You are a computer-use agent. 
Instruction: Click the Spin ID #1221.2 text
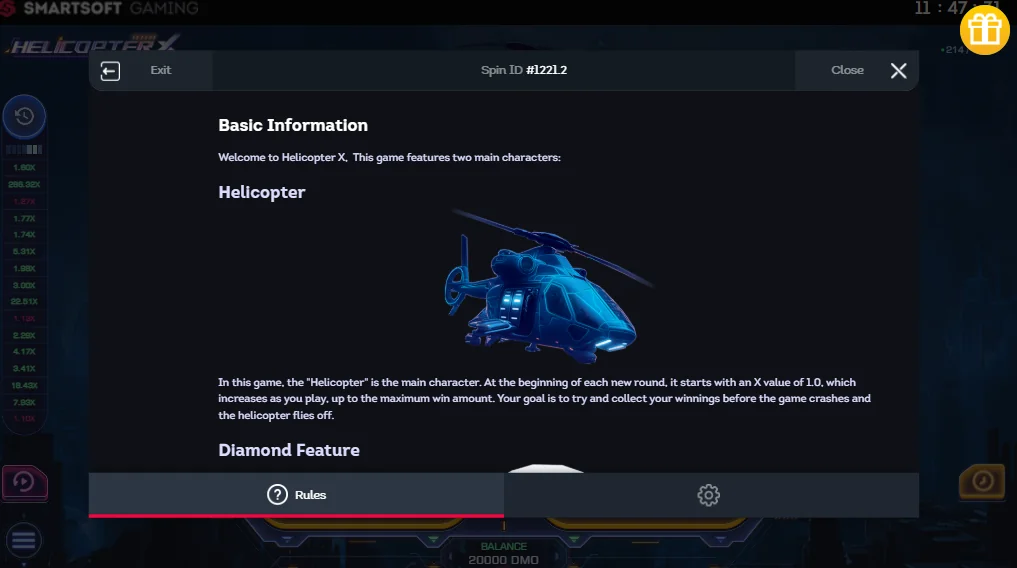(x=524, y=70)
